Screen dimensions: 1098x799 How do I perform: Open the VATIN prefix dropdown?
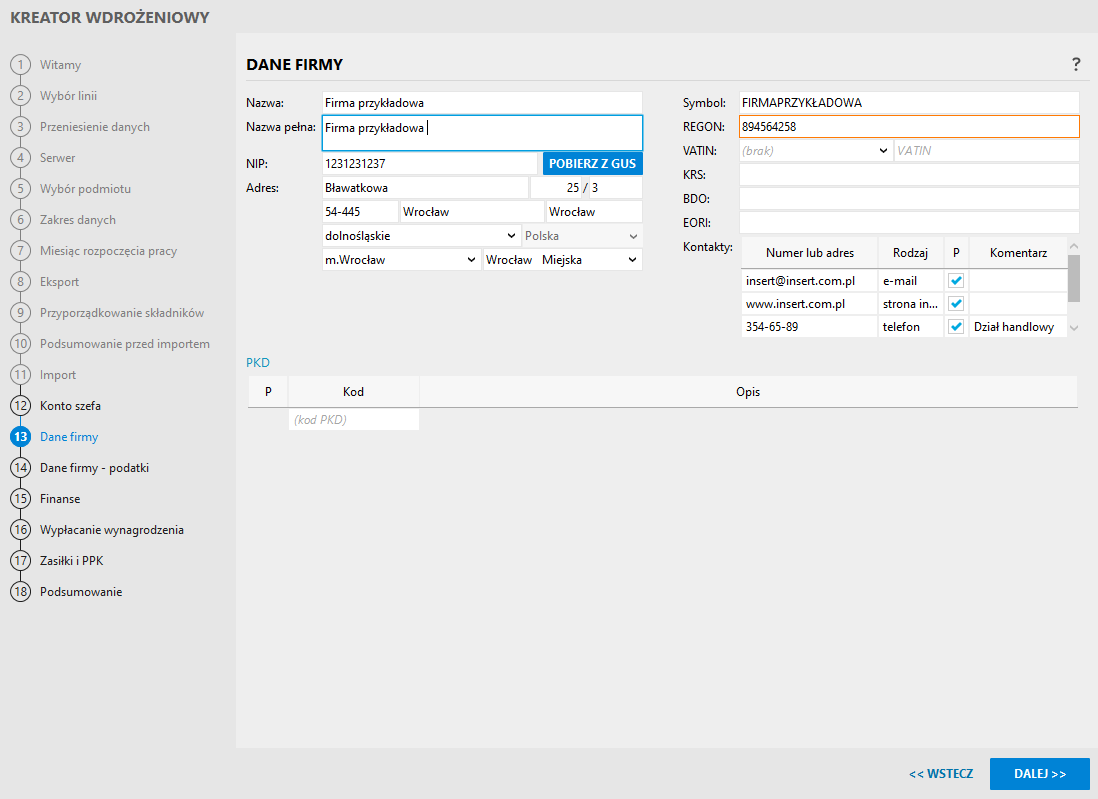pos(815,150)
